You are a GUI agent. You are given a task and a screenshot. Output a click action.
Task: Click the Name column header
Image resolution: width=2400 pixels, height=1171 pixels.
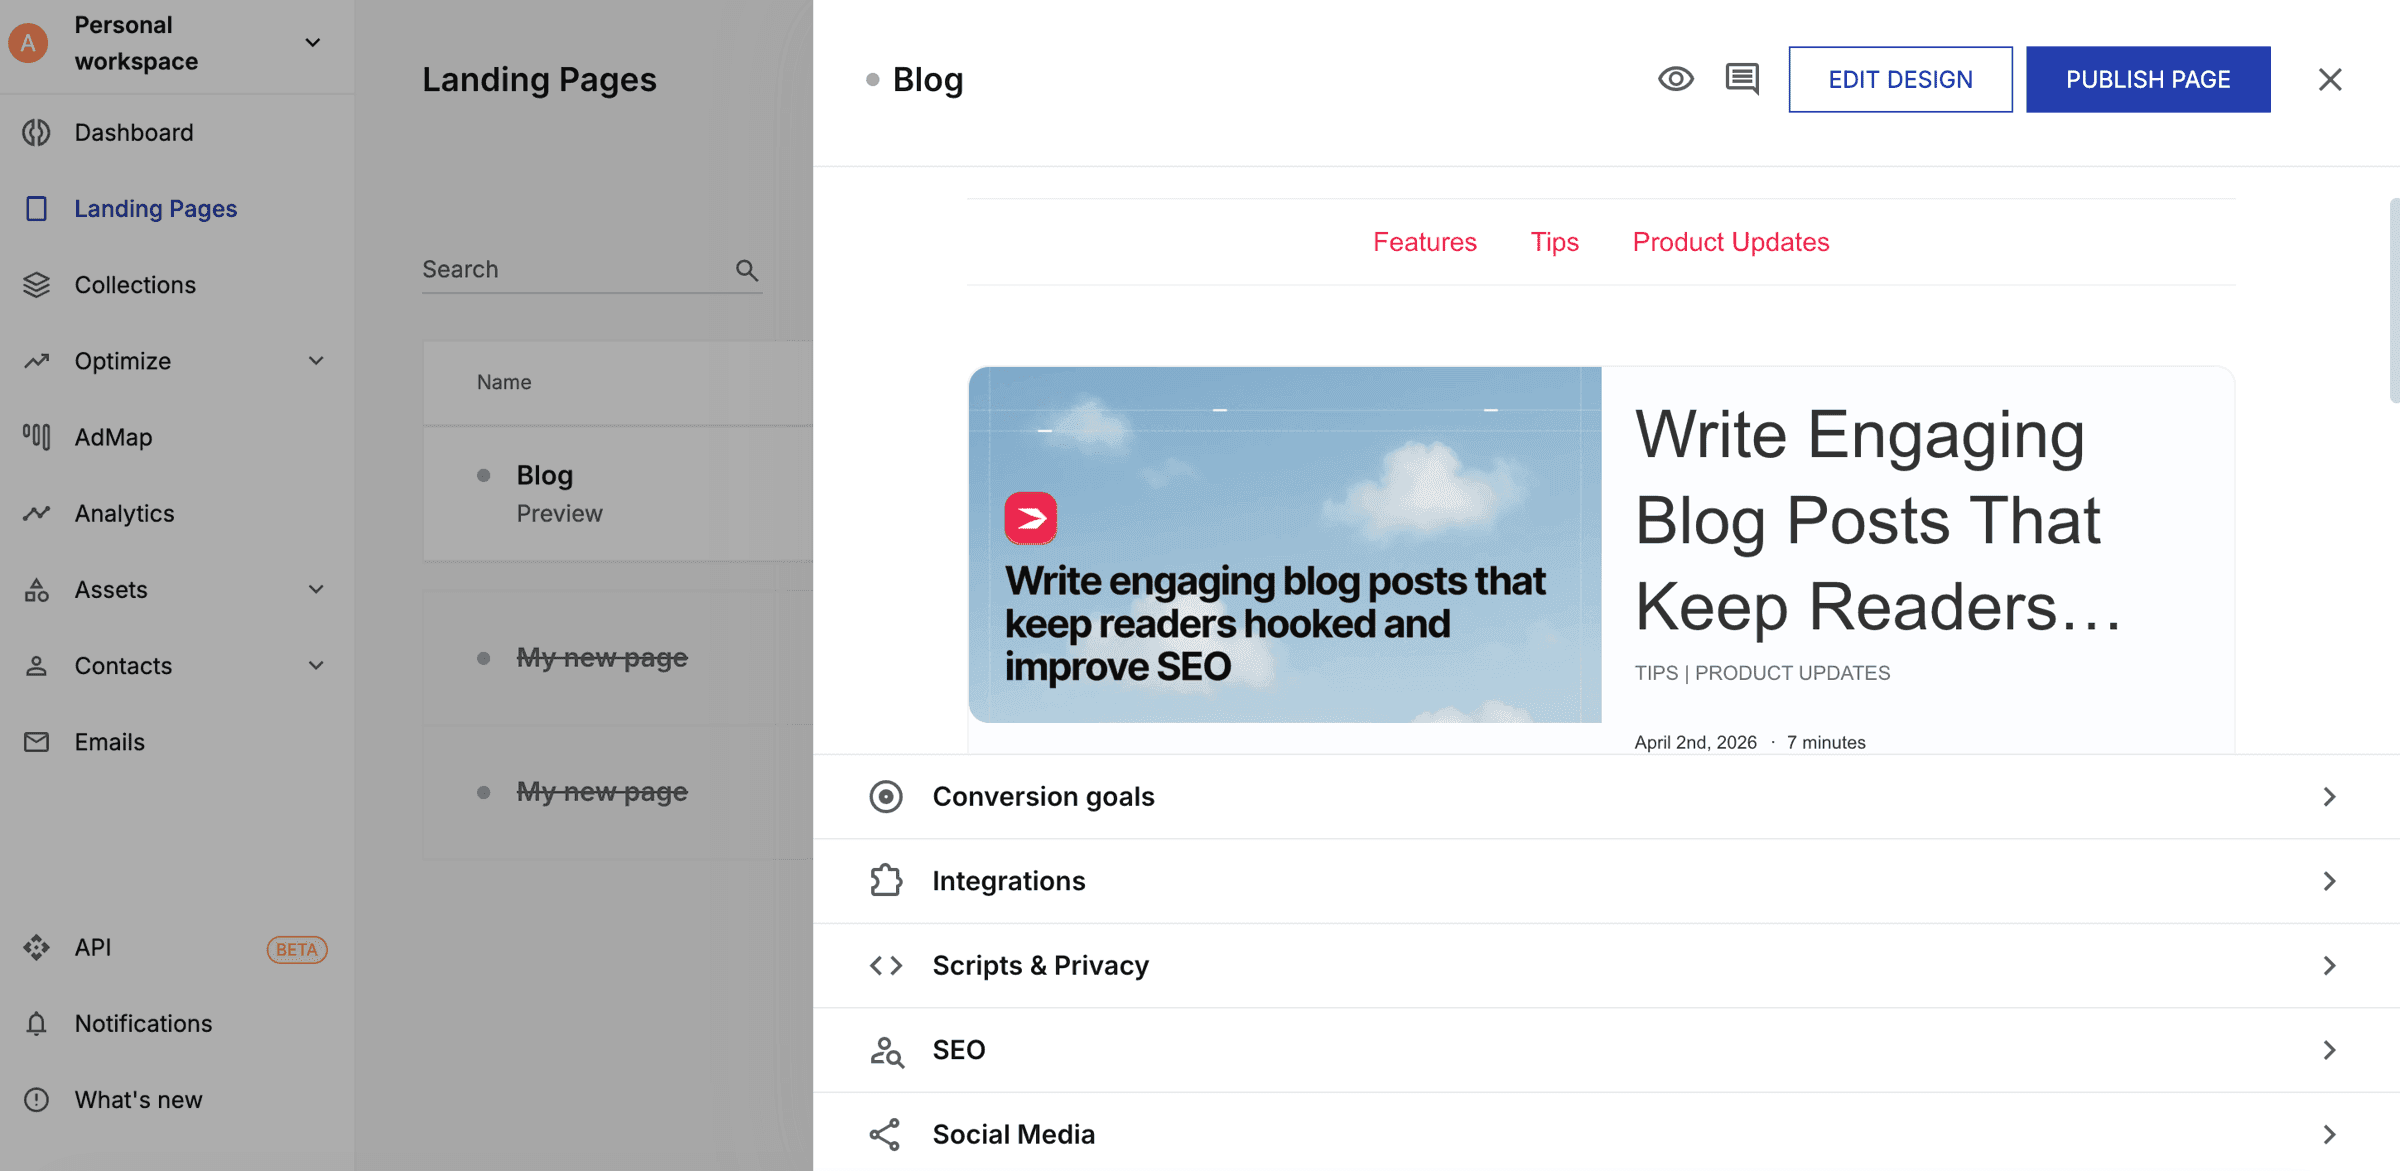tap(504, 382)
